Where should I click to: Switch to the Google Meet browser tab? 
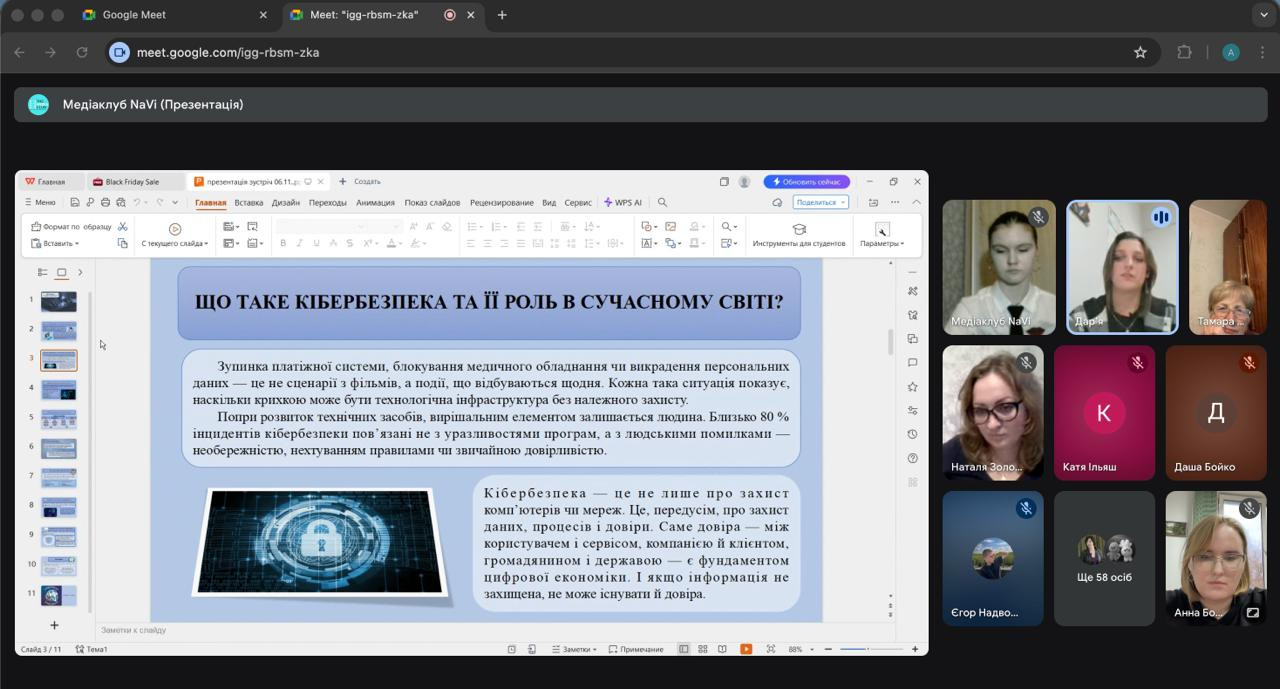(x=134, y=15)
